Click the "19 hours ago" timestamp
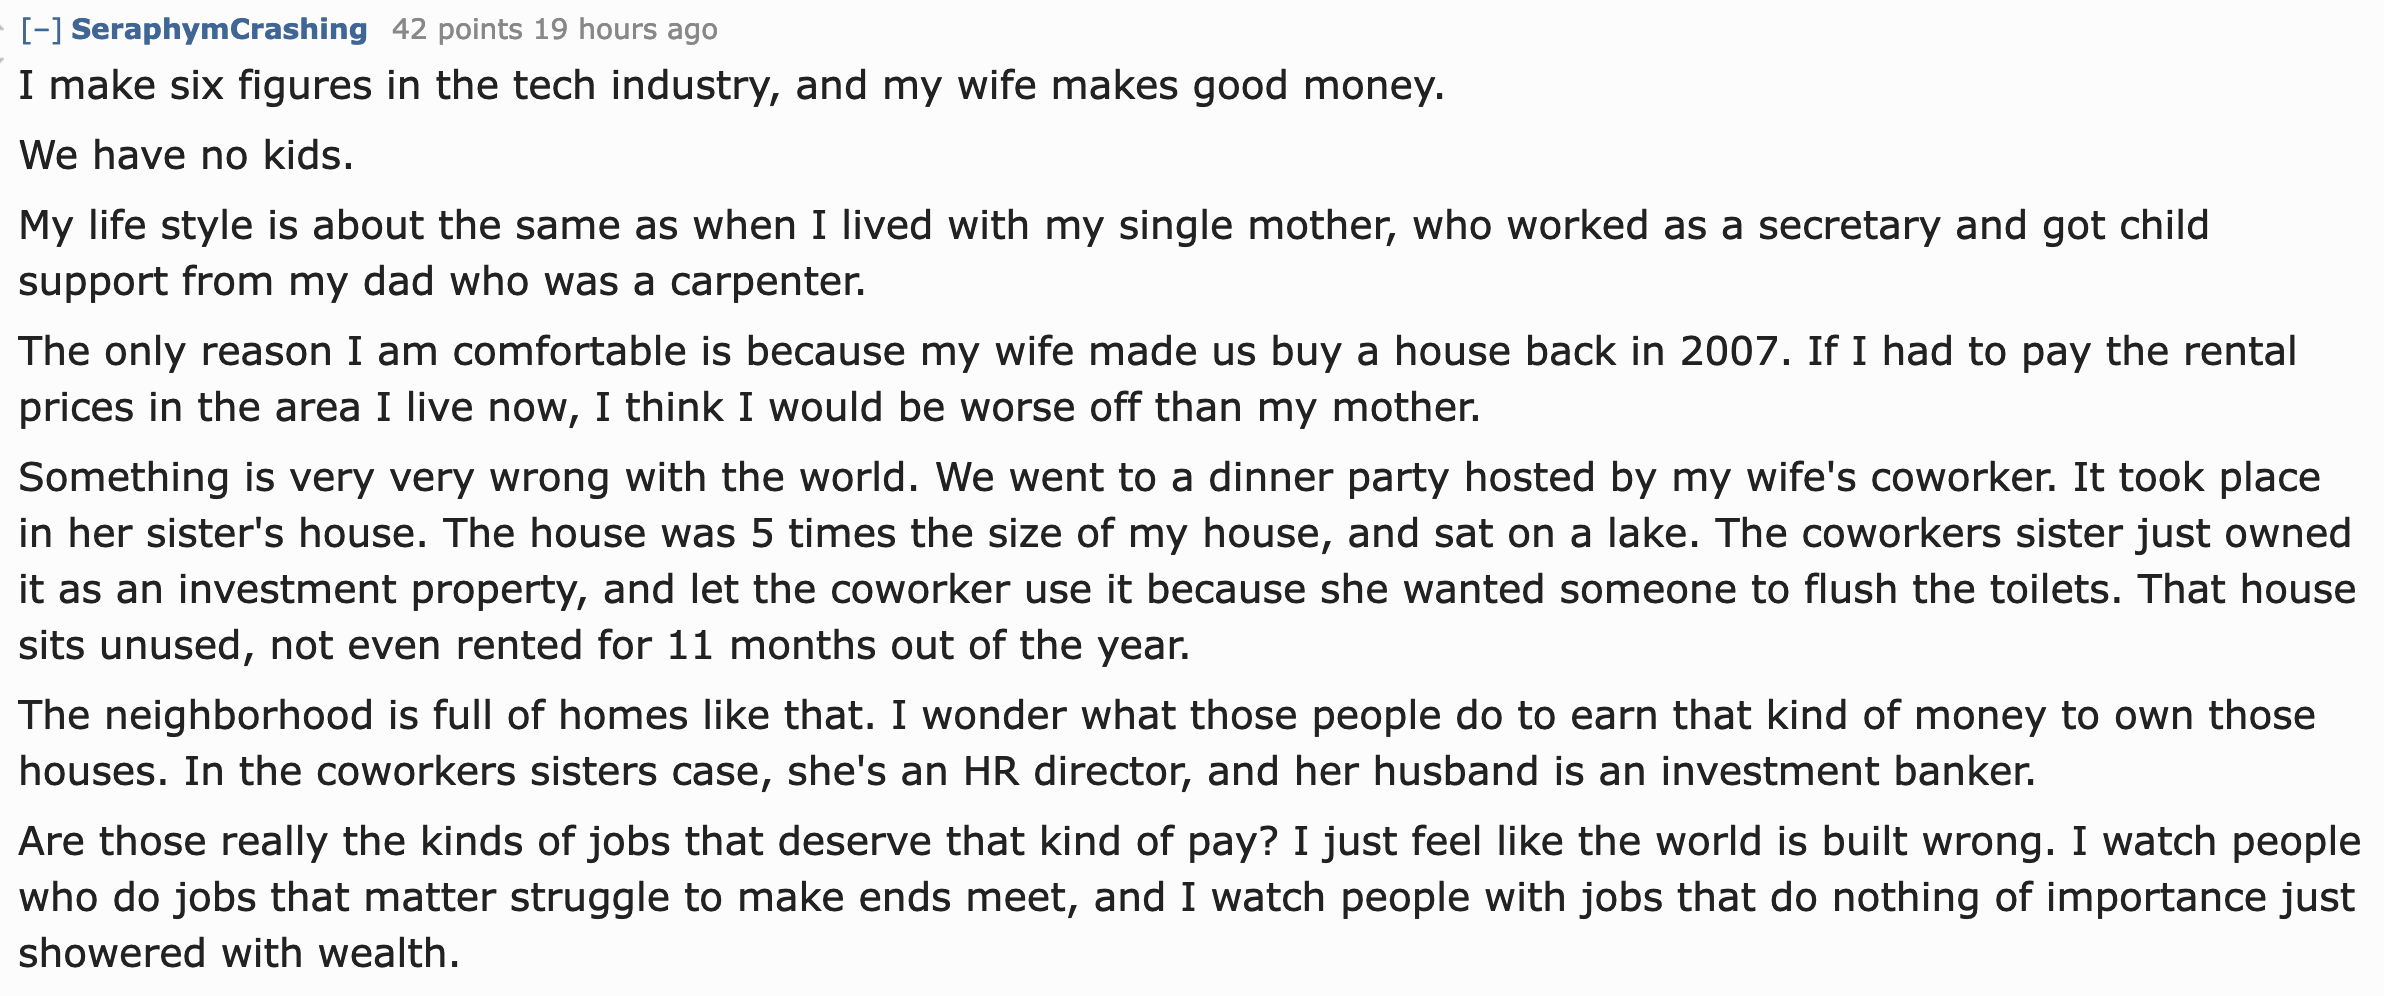 [x=625, y=30]
